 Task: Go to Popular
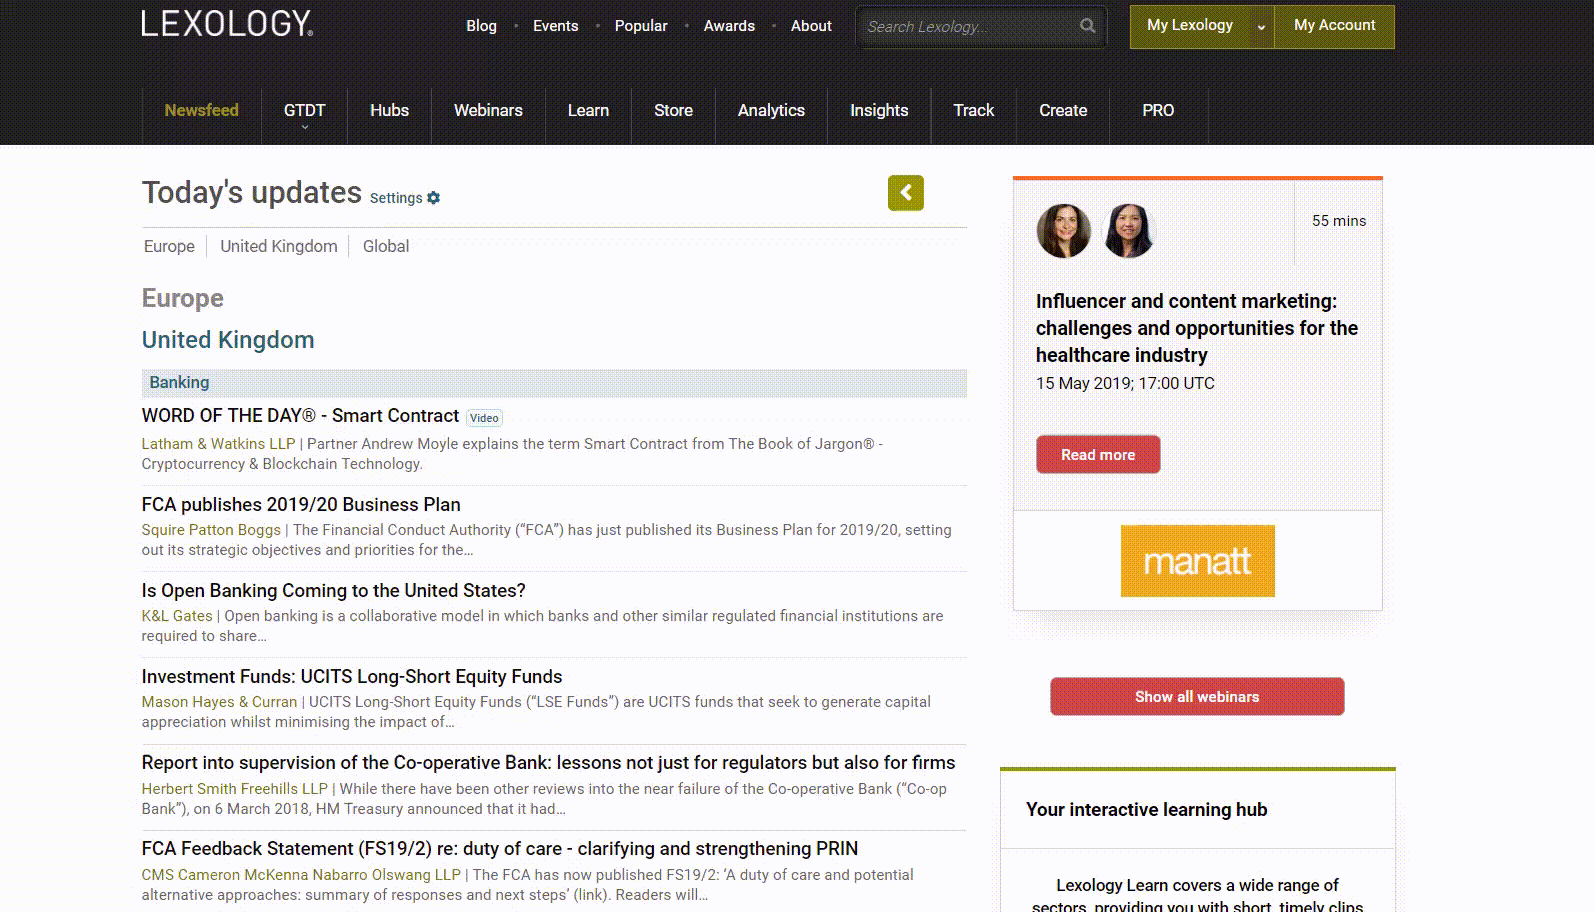641,26
